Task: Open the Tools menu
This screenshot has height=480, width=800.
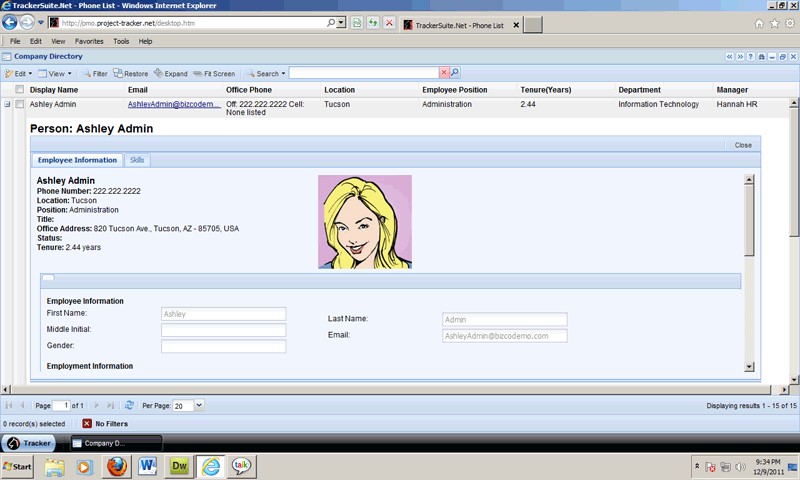Action: click(x=121, y=41)
